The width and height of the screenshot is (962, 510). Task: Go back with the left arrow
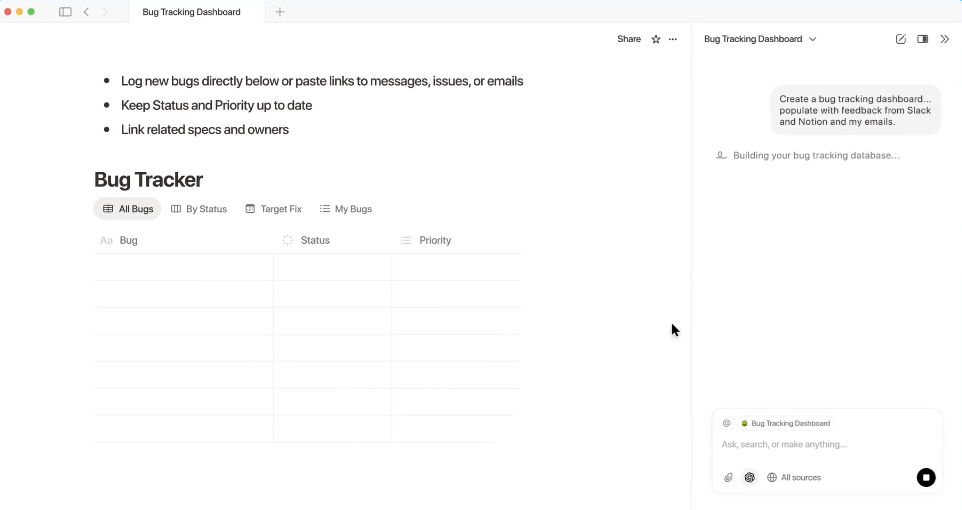(x=86, y=12)
